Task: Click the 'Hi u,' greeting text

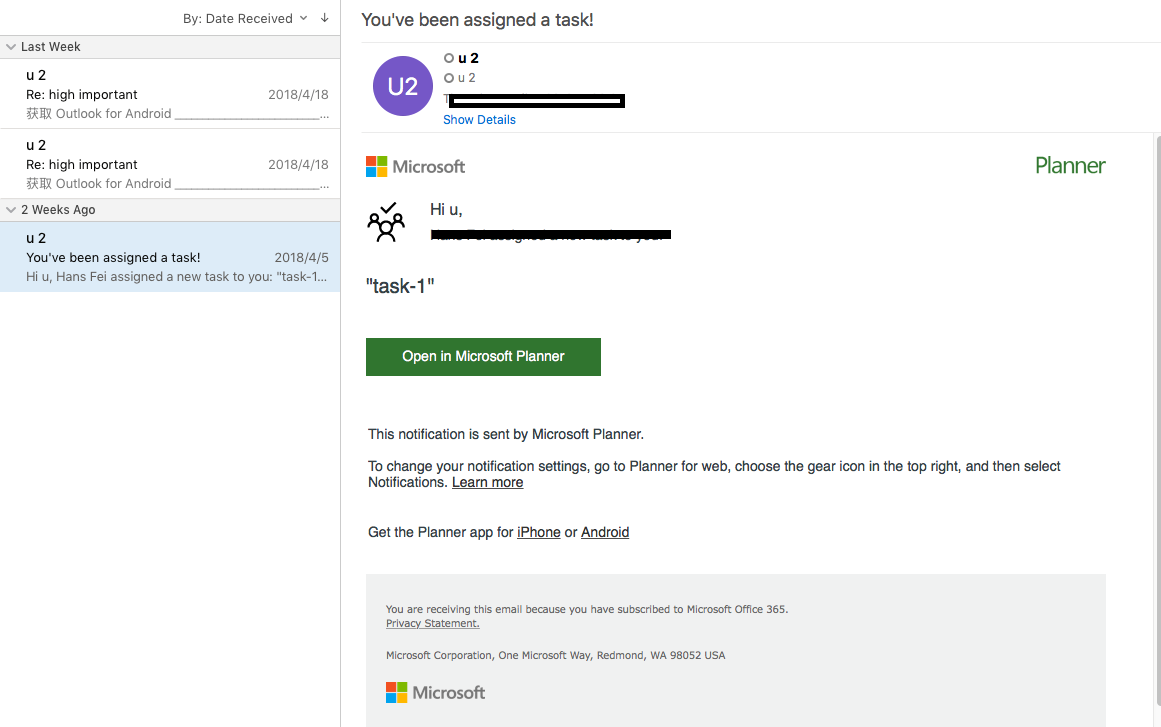Action: point(446,210)
